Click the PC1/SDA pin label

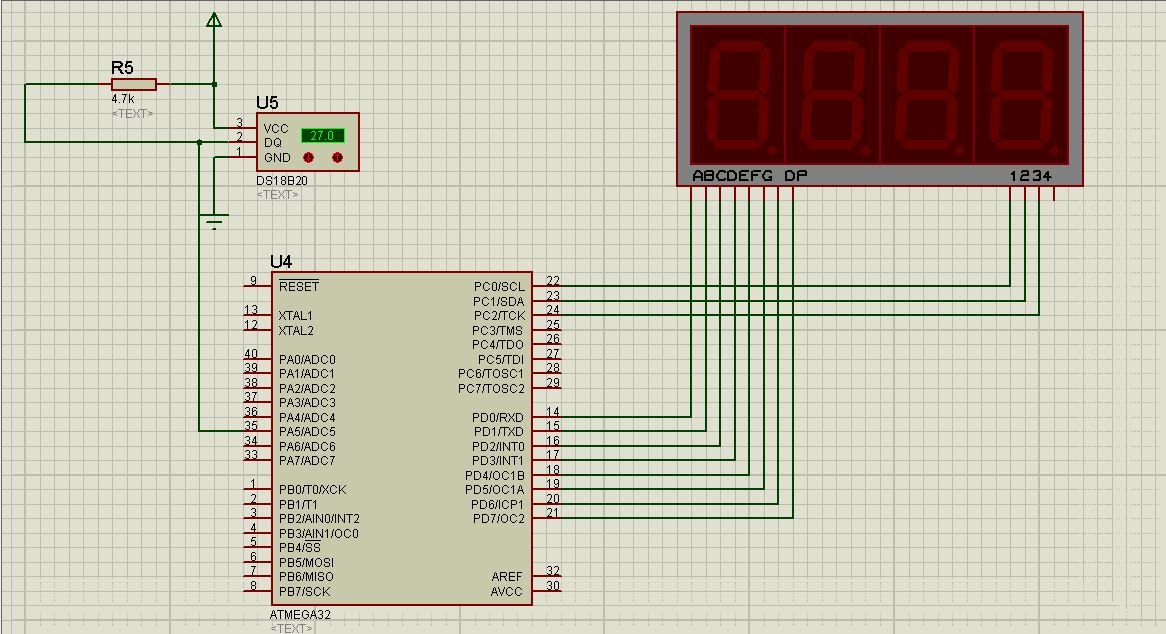498,302
